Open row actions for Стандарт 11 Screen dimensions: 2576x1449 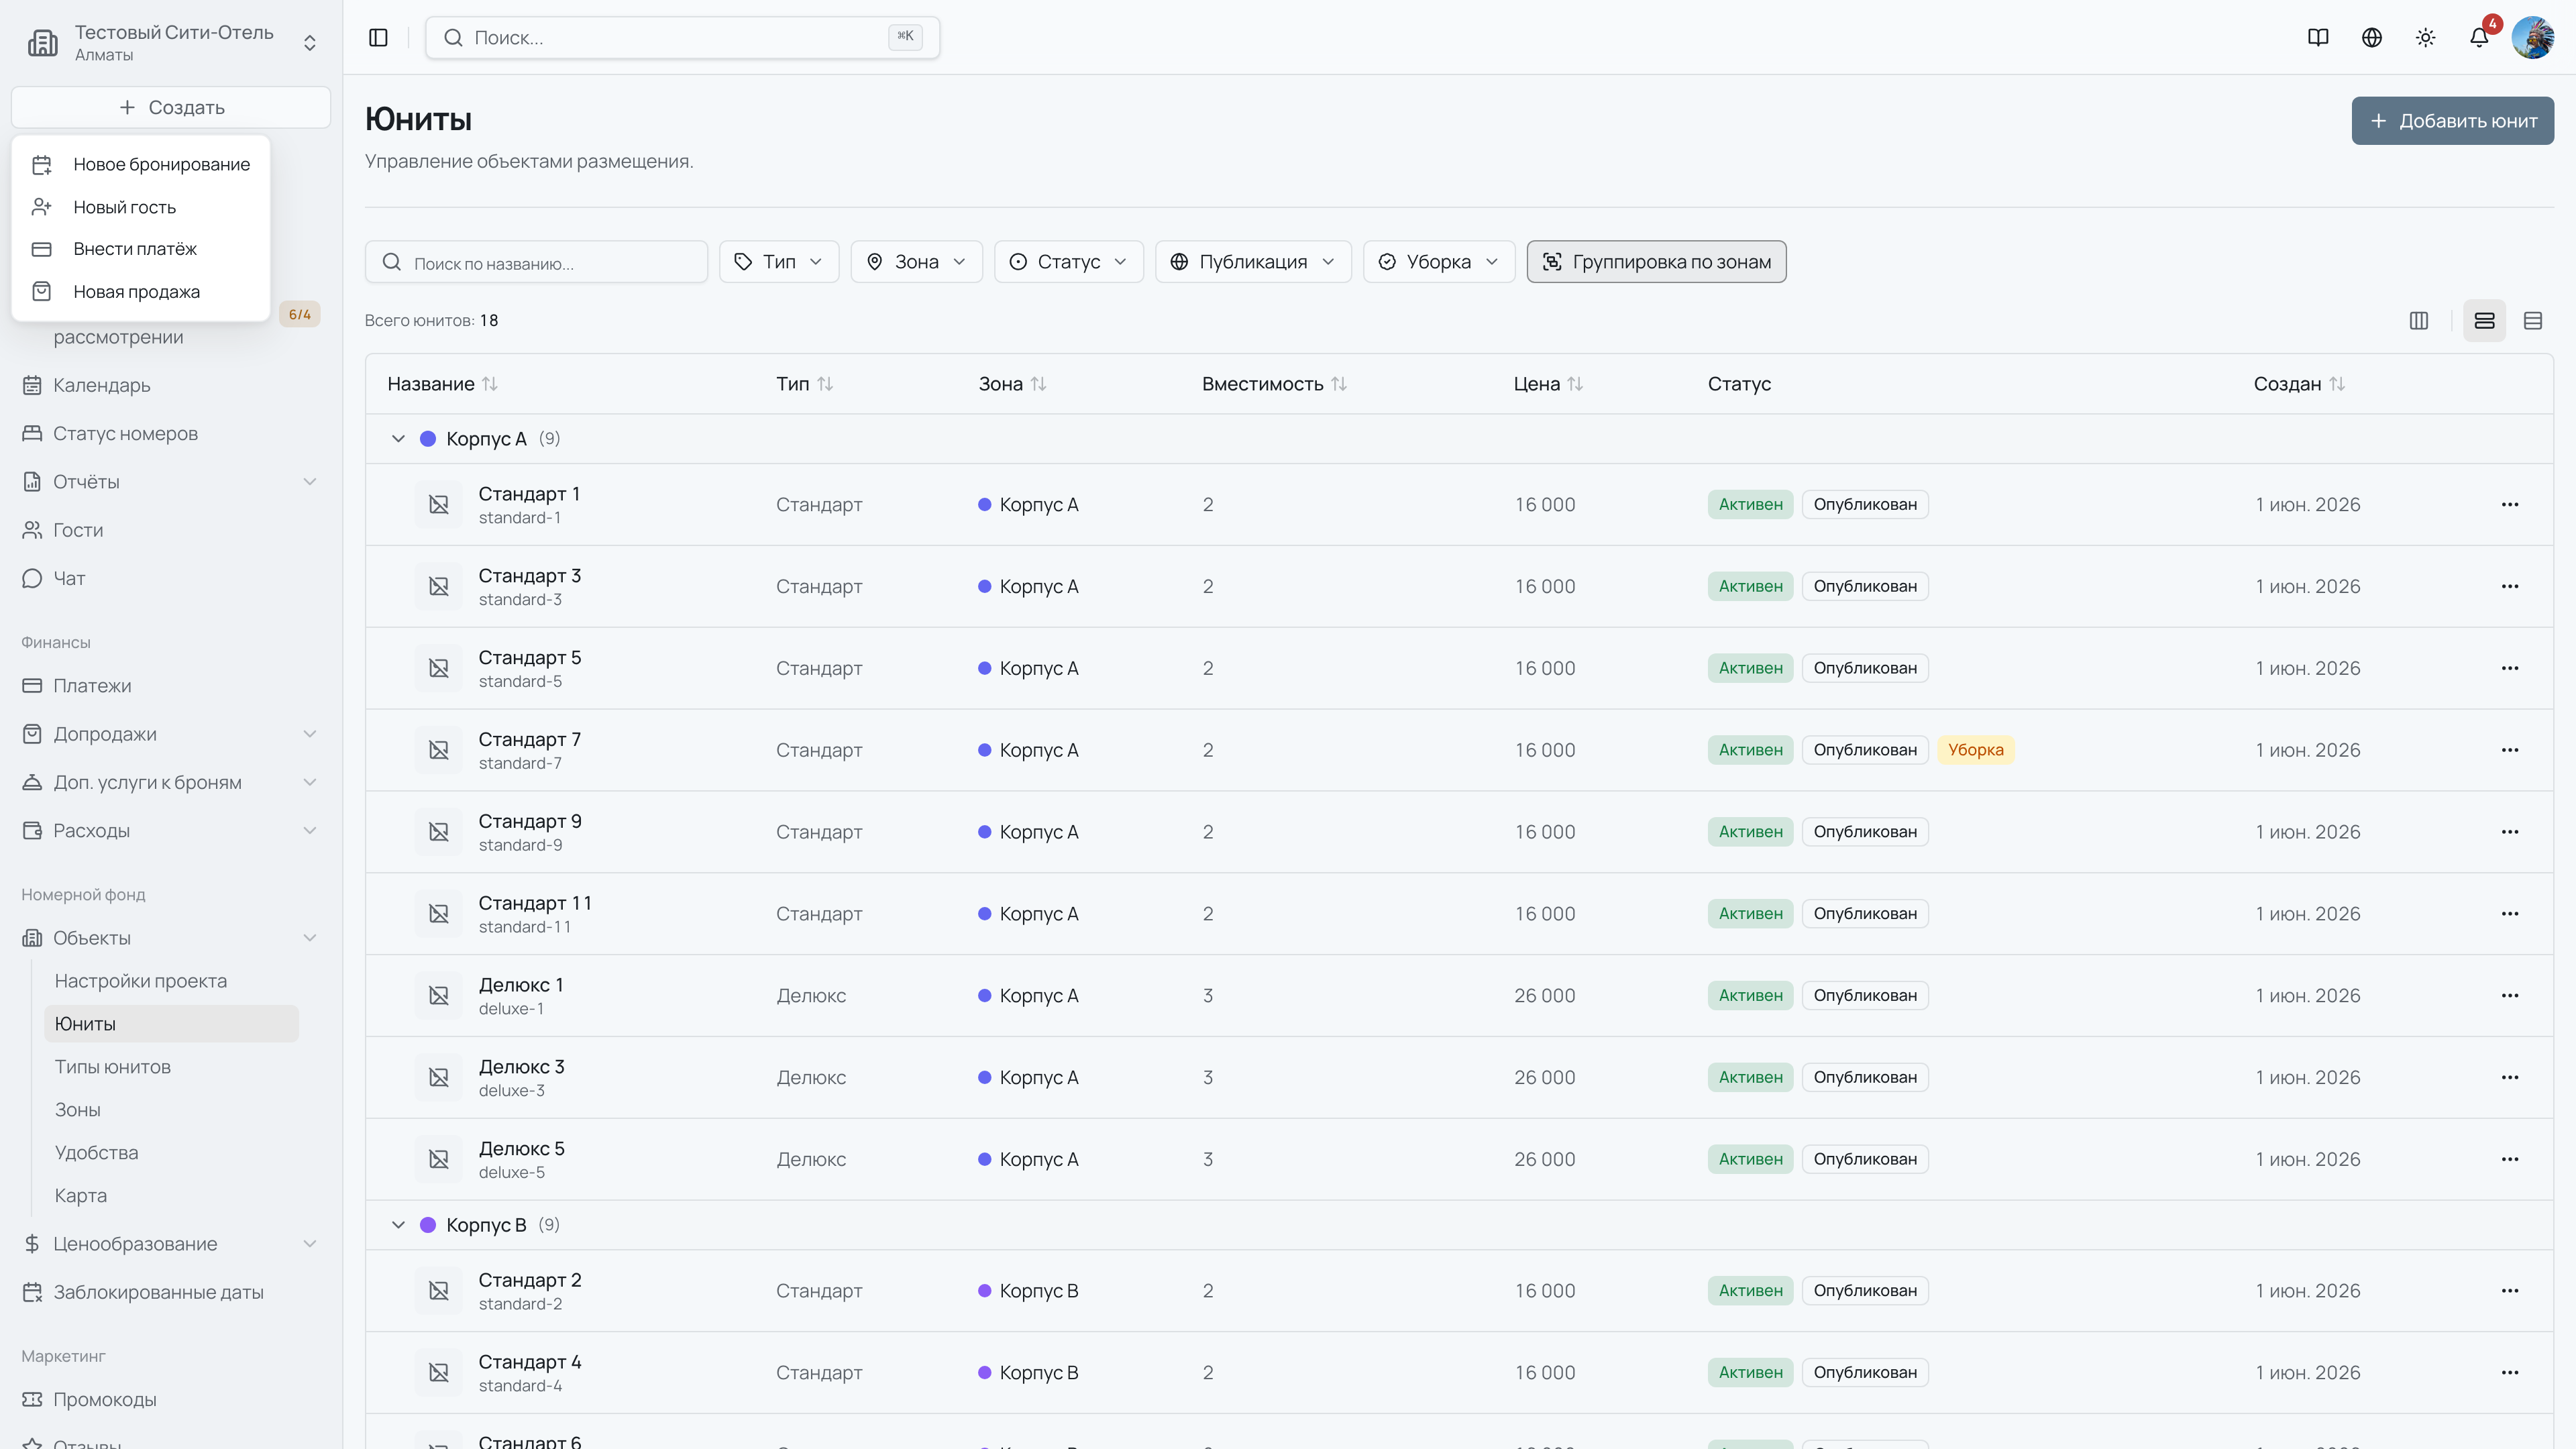click(2510, 913)
